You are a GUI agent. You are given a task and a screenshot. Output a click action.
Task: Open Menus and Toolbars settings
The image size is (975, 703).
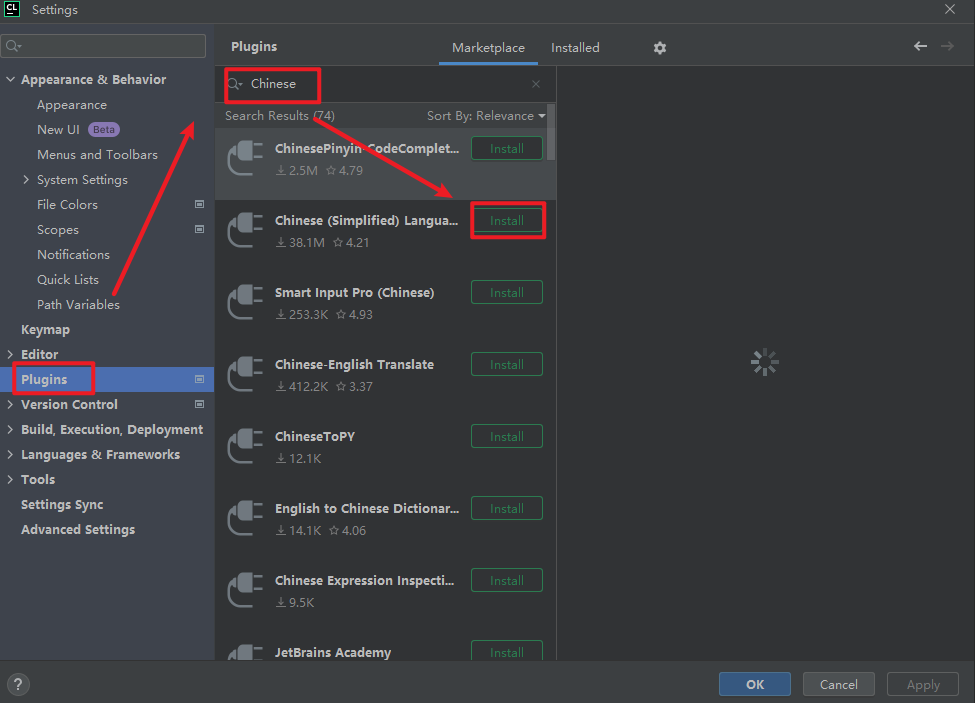coord(97,155)
